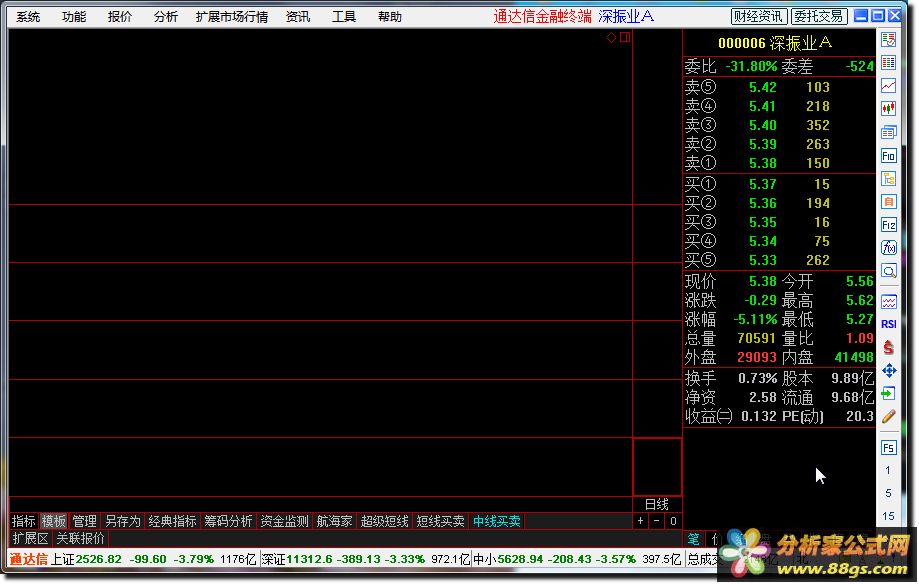This screenshot has height=584, width=919.
Task: Click the orange 自 self-selected stocks icon
Action: coord(889,202)
